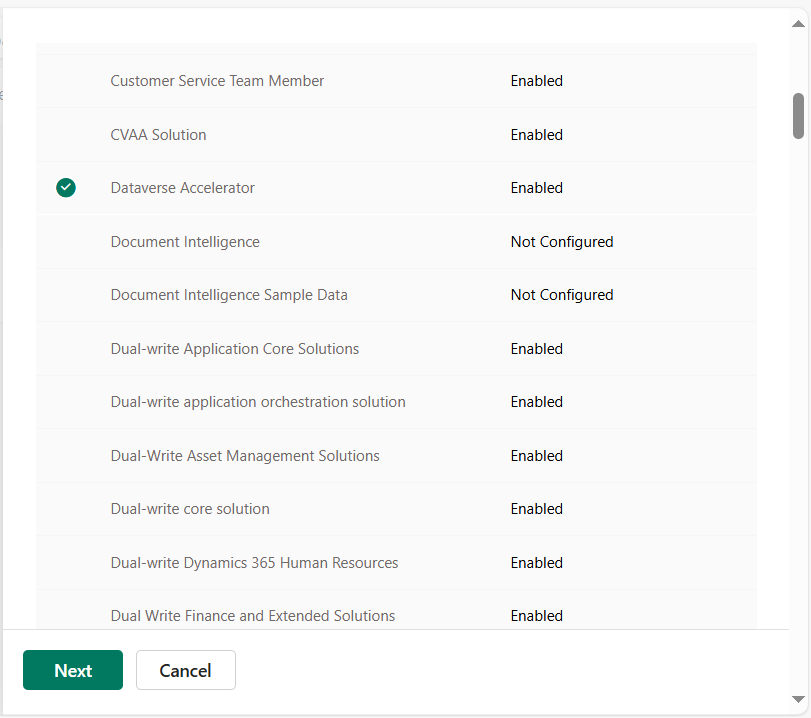This screenshot has width=811, height=718.
Task: Select the CVAA Solution row
Action: [x=158, y=135]
